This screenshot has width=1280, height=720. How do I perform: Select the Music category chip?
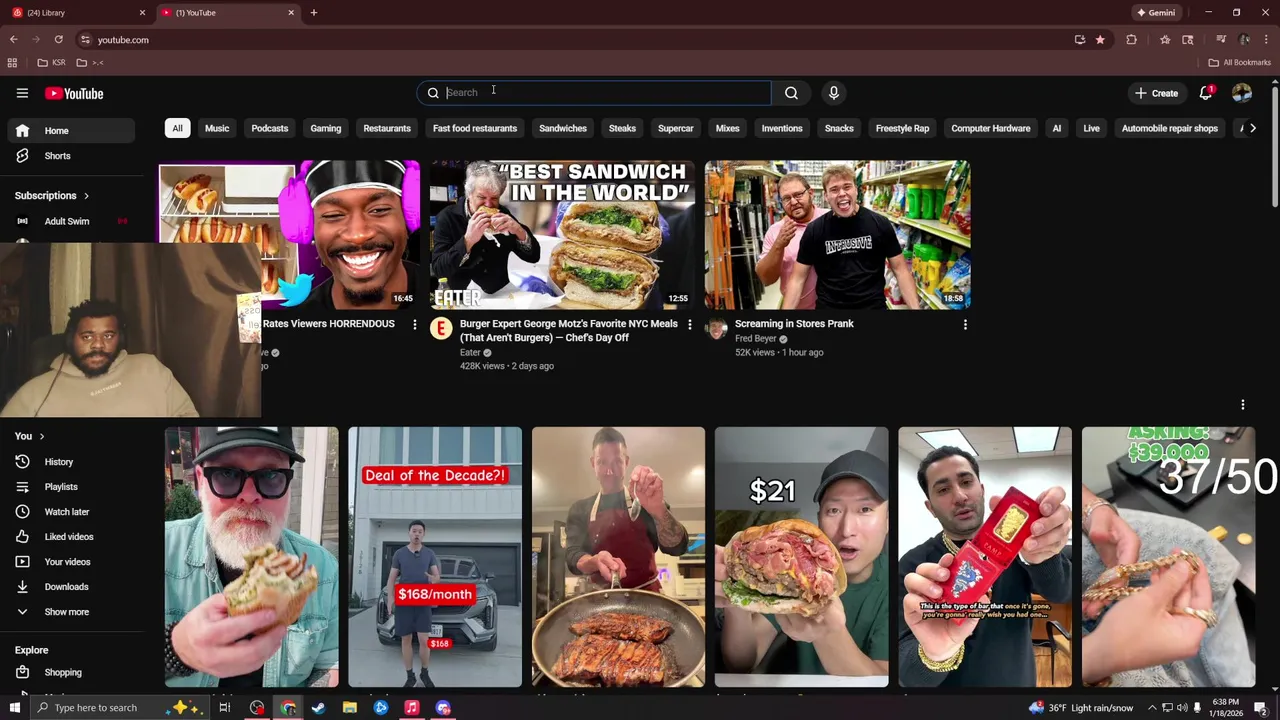click(217, 128)
